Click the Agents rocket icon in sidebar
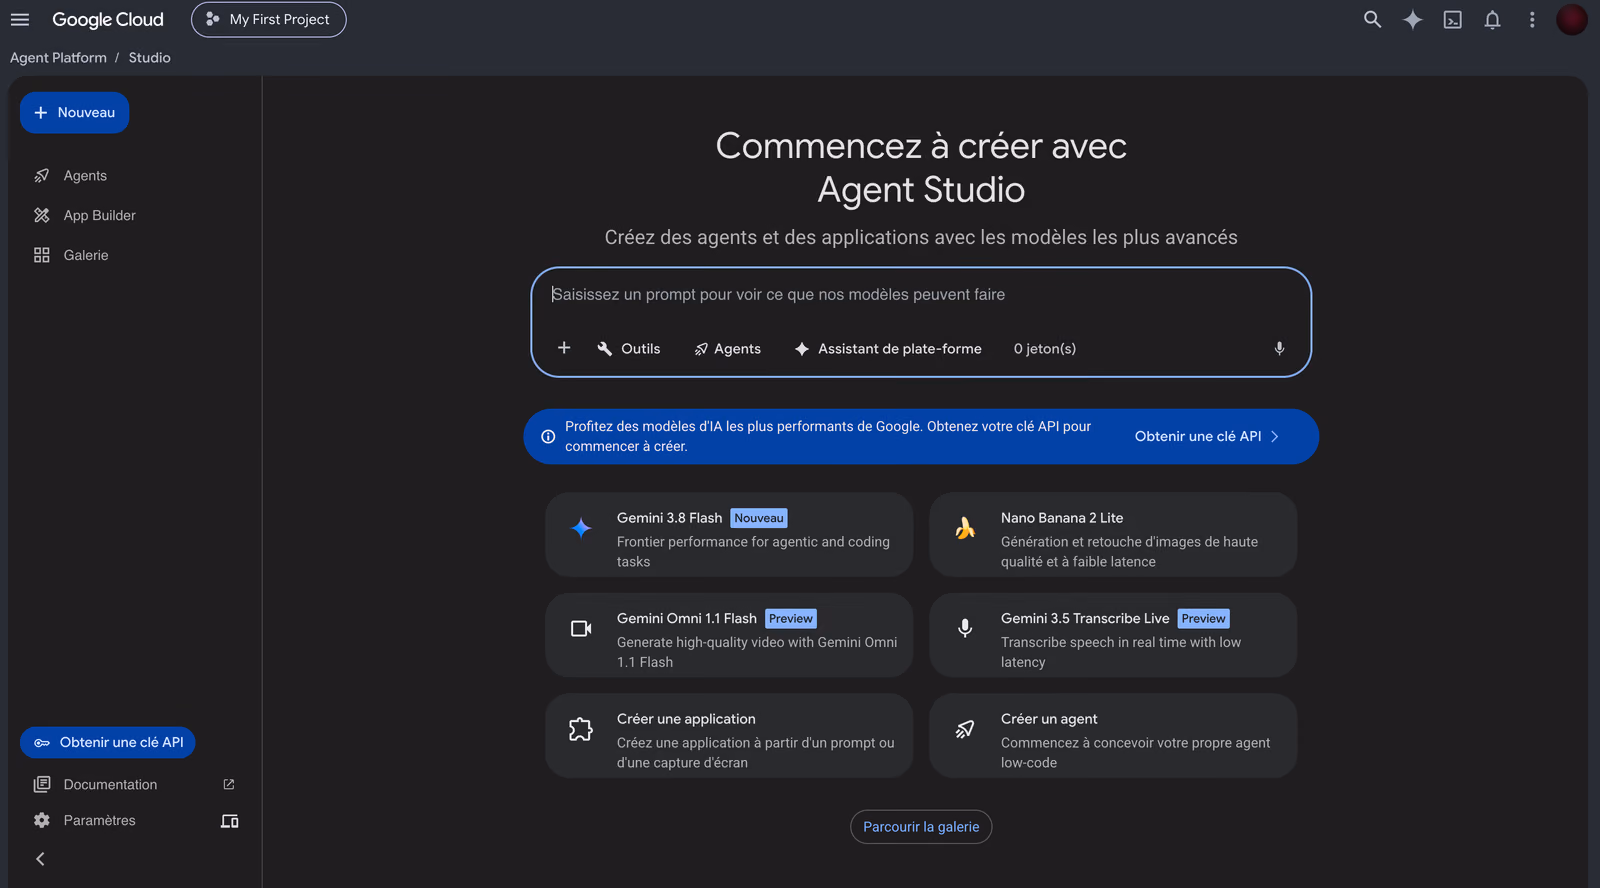Viewport: 1600px width, 888px height. click(41, 175)
